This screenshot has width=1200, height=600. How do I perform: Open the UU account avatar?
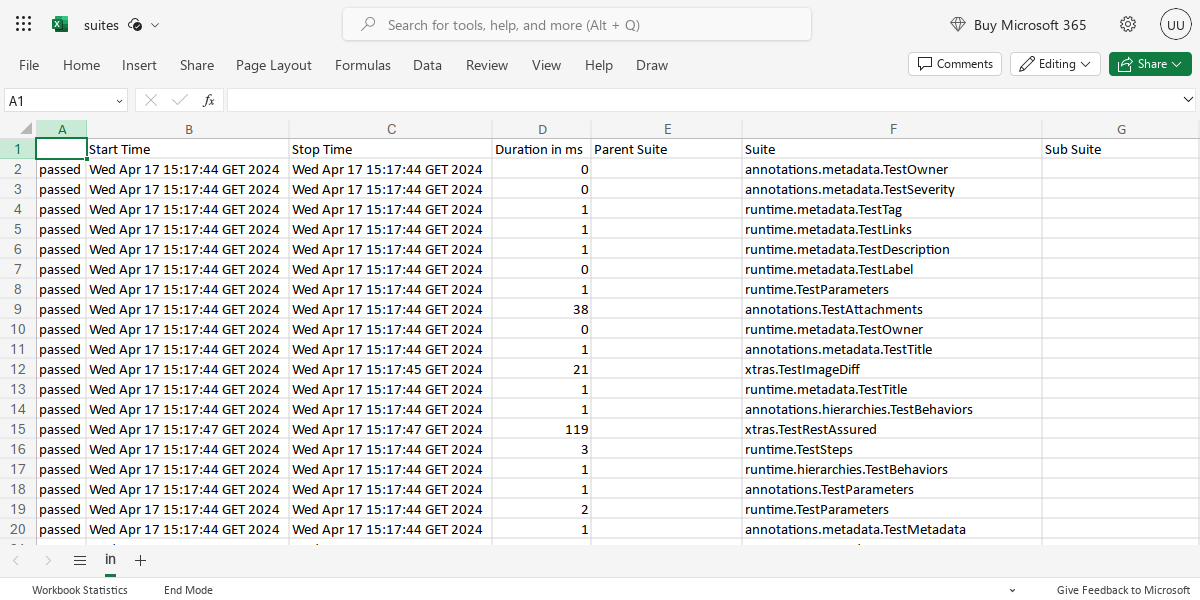pos(1175,24)
